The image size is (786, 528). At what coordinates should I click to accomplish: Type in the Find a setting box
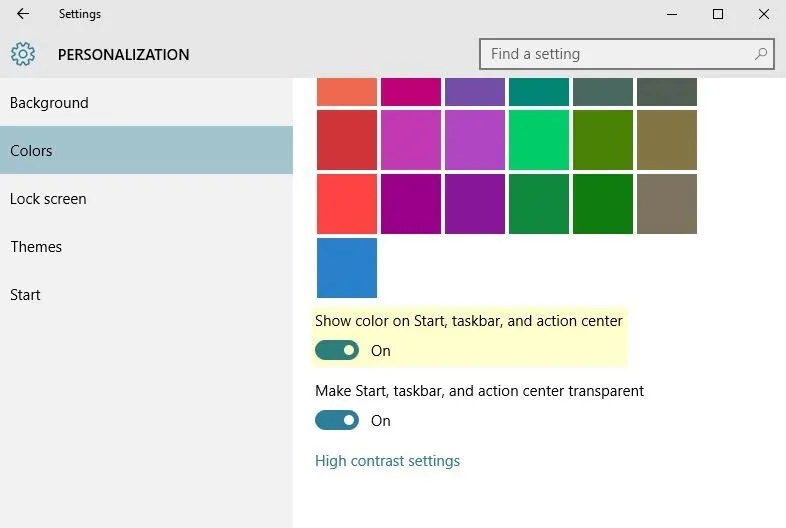[615, 54]
